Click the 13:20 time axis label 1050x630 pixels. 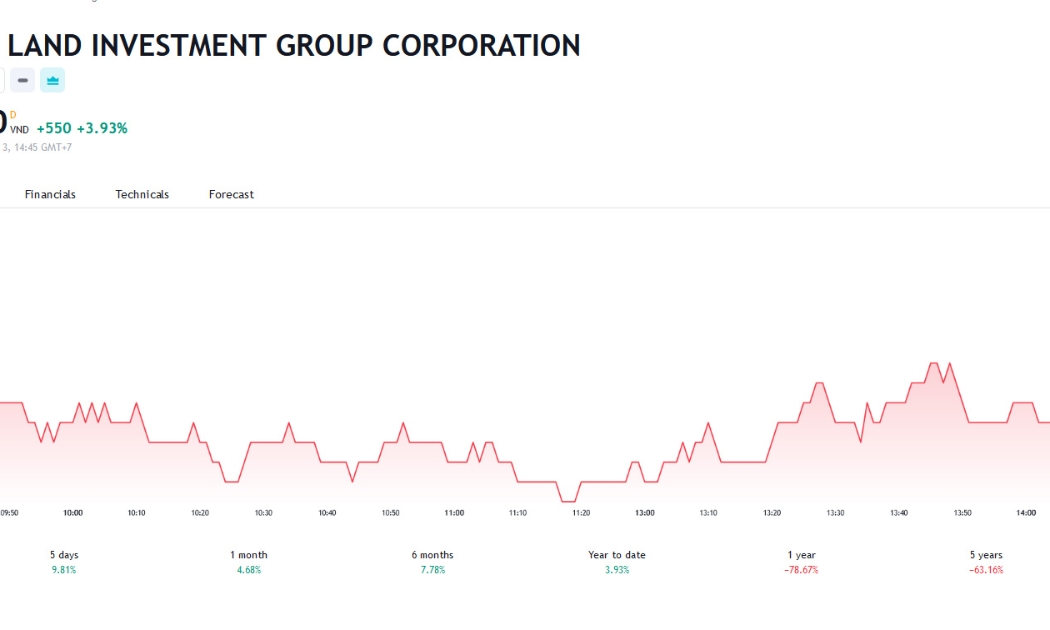(x=772, y=513)
